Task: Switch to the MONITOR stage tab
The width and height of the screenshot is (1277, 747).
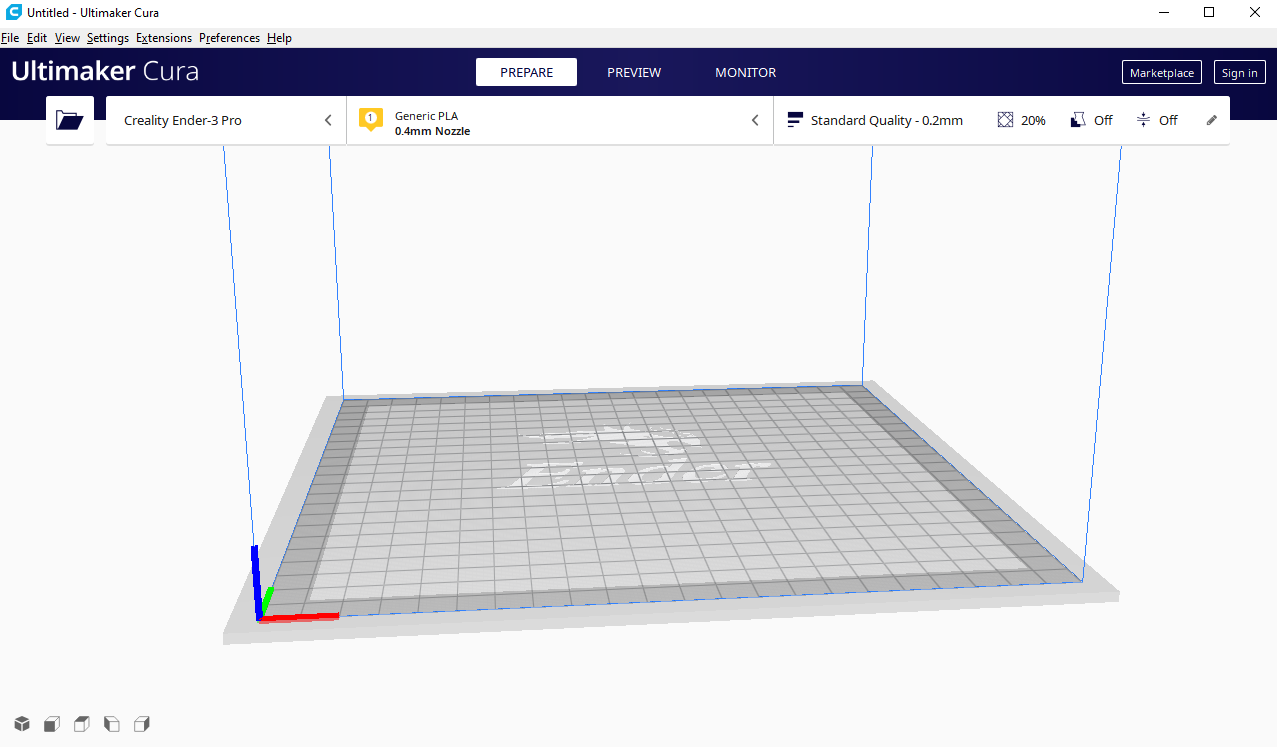Action: [745, 72]
